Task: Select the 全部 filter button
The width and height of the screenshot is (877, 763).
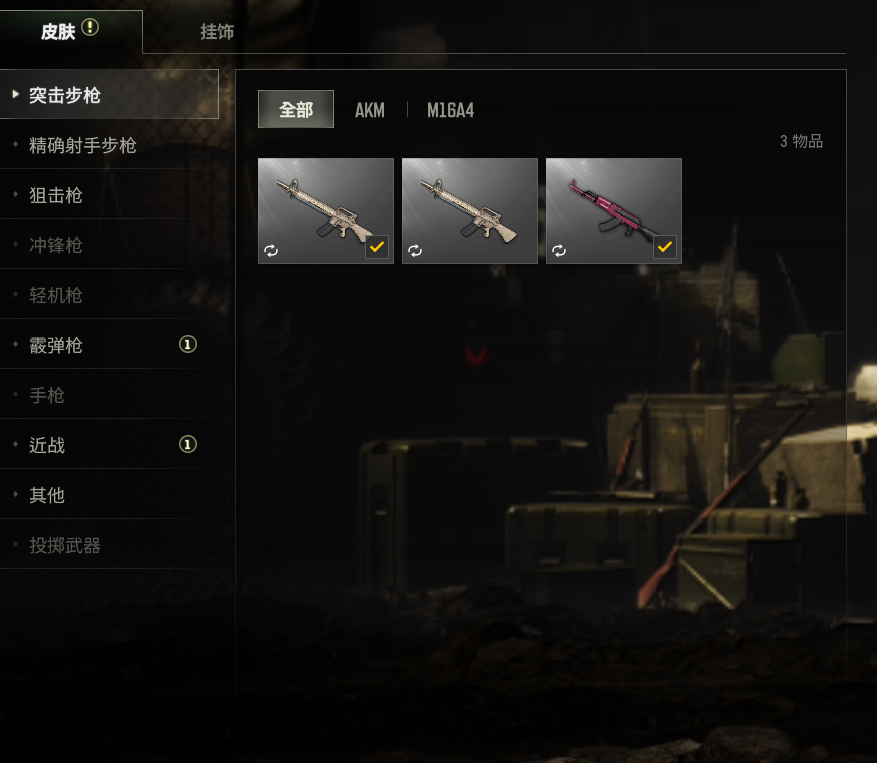Action: 296,109
